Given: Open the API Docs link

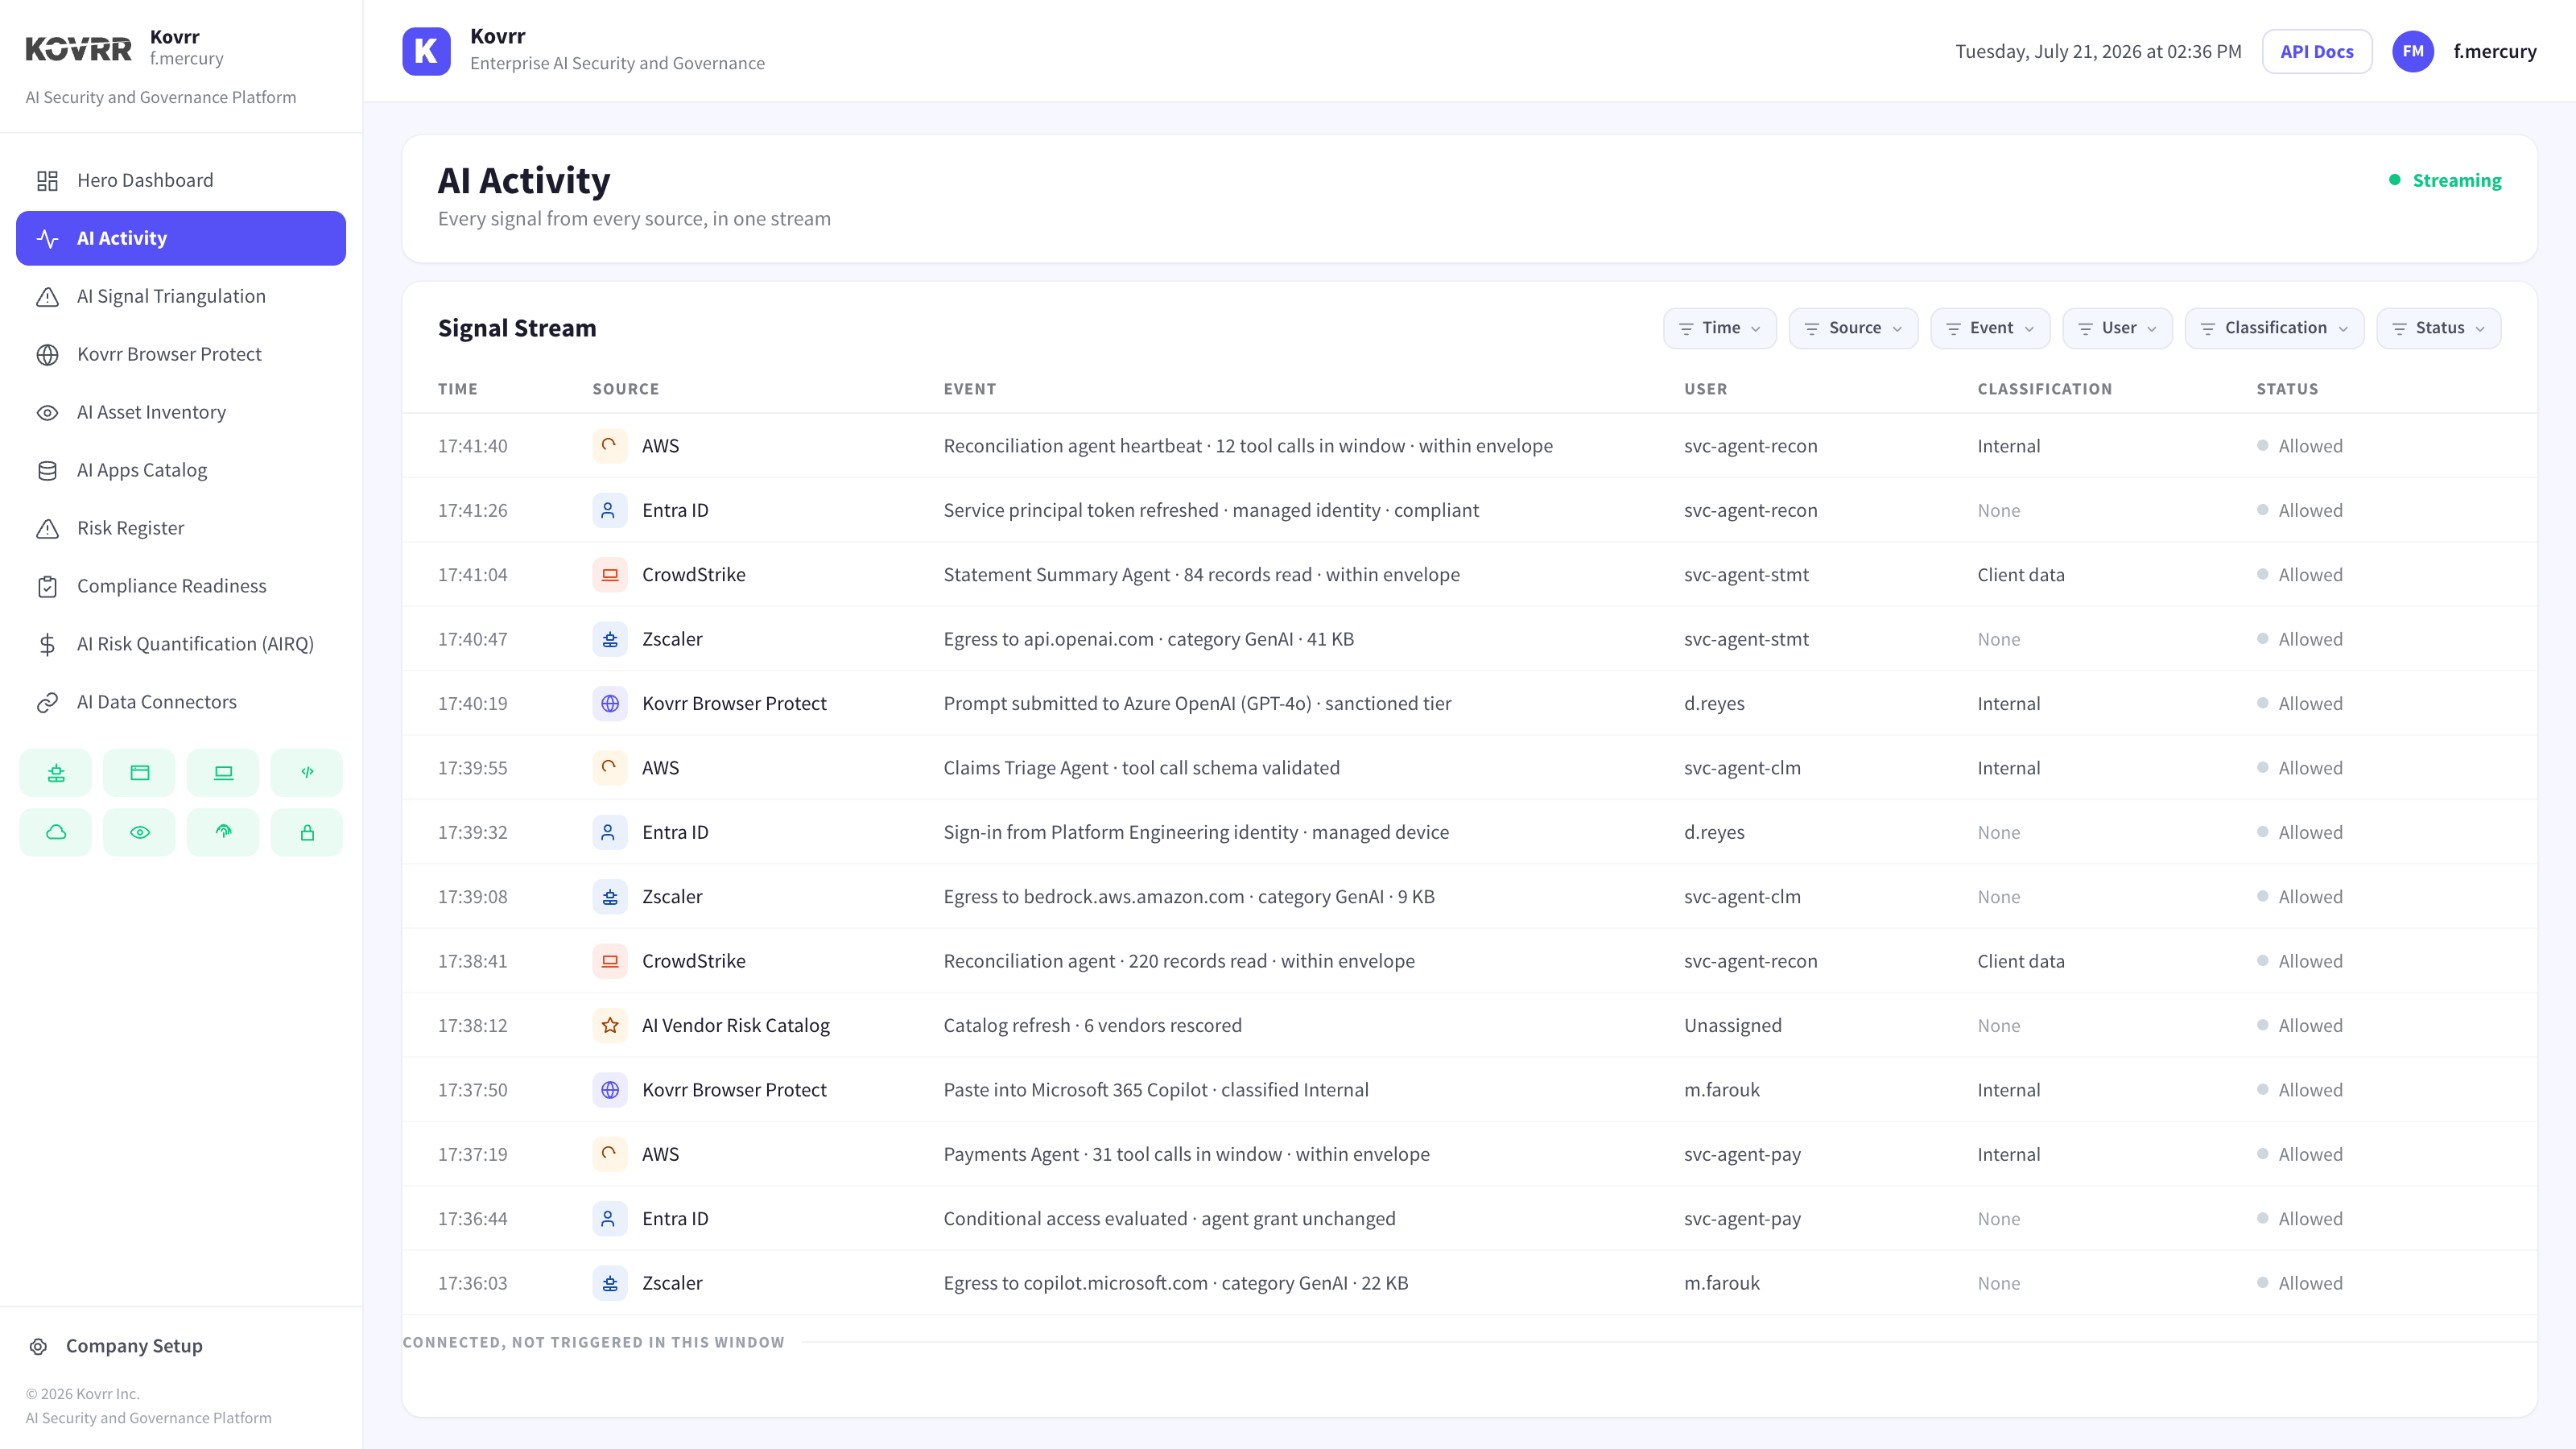Looking at the screenshot, I should (x=2316, y=51).
